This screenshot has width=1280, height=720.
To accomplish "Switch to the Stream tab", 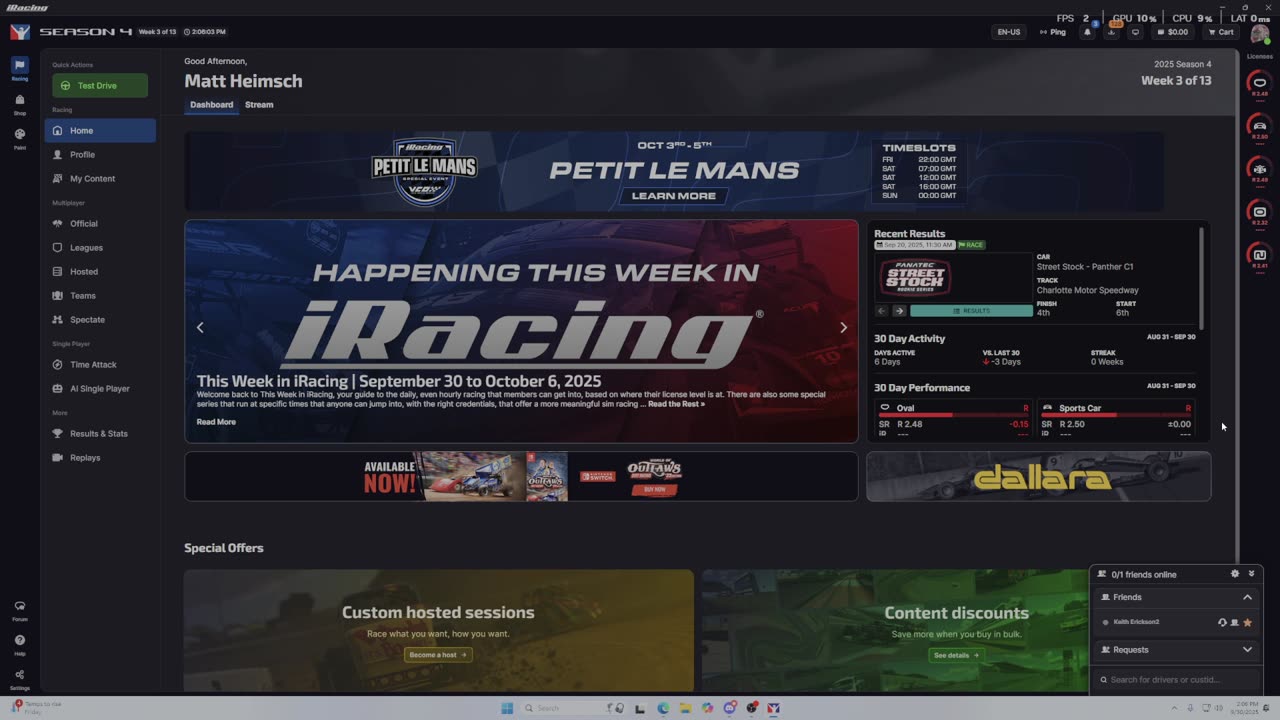I will pyautogui.click(x=259, y=104).
